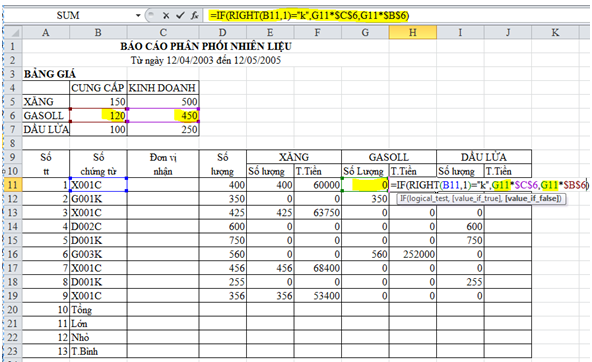Viewport: 592px width, 362px height.
Task: Click the 'T.Bình' cell in row 23
Action: point(98,351)
